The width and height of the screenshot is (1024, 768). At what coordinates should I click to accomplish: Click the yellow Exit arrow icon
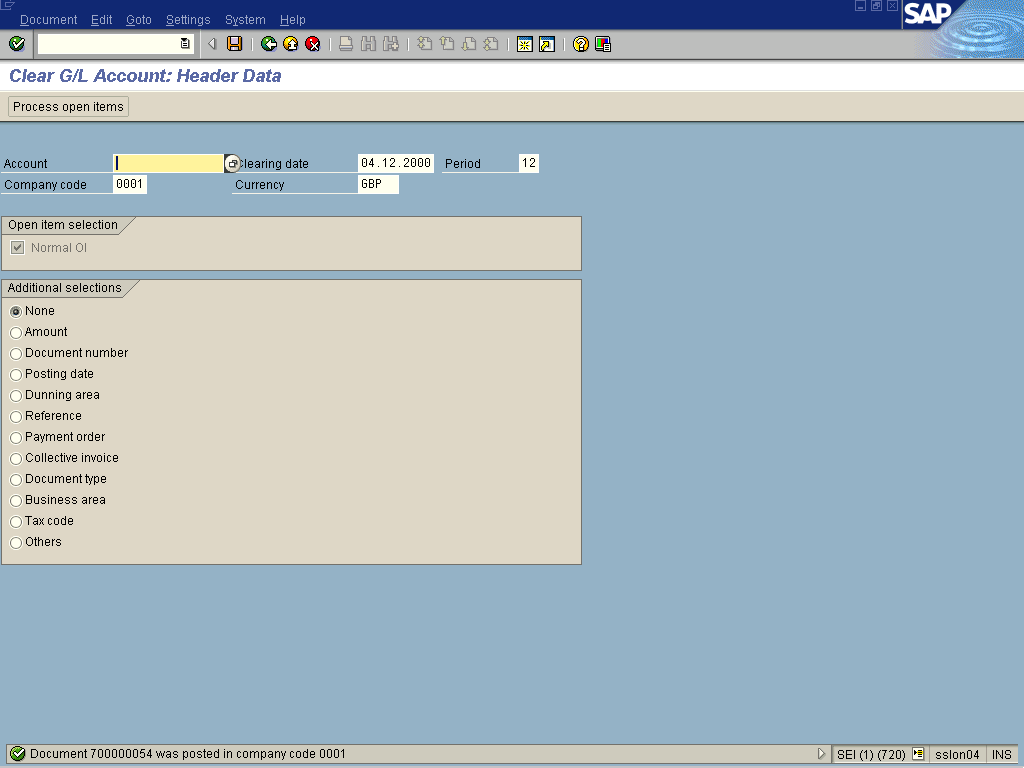290,44
